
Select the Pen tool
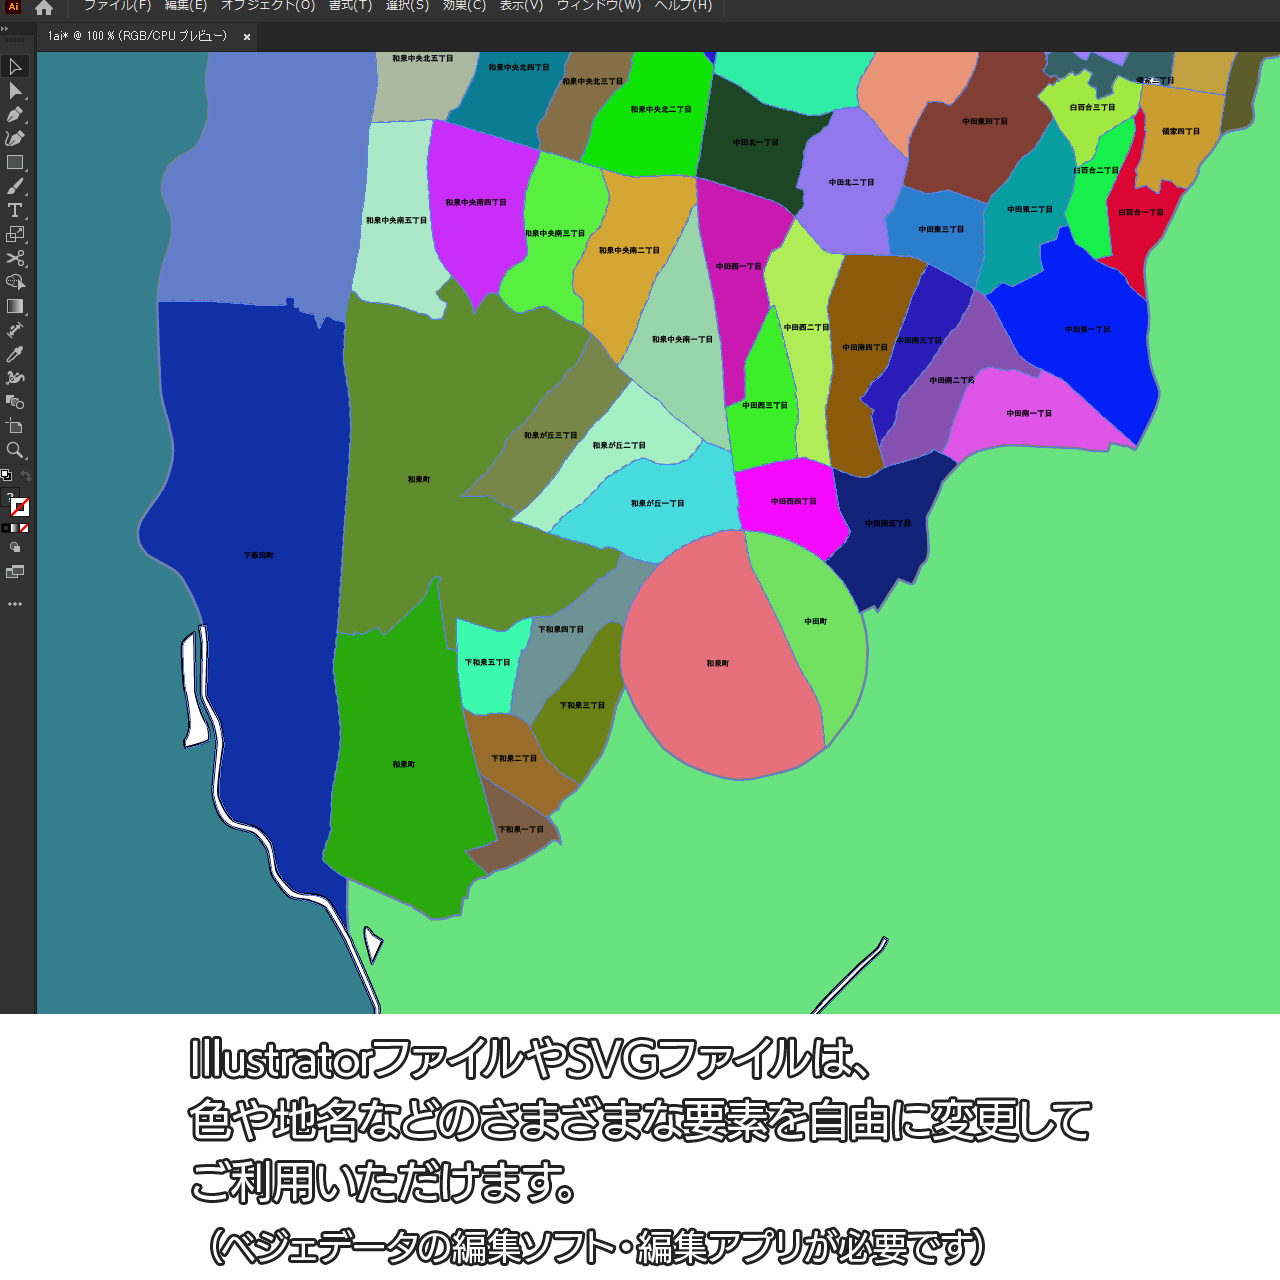15,115
